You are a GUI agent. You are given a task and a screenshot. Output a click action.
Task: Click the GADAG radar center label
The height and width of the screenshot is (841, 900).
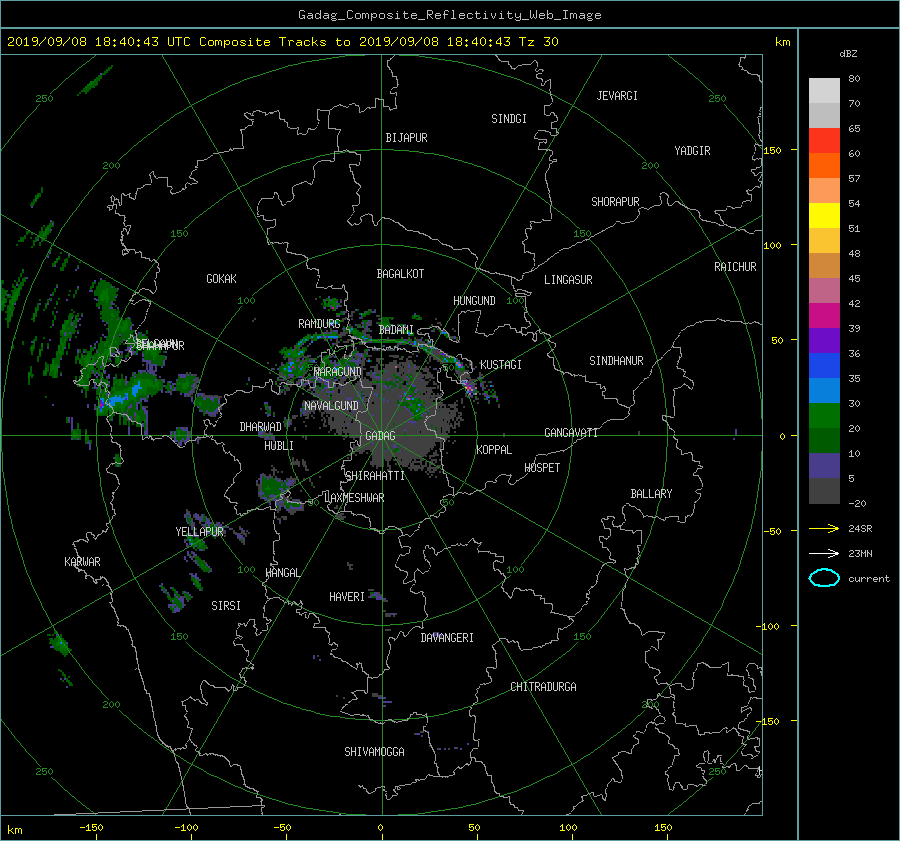tap(380, 436)
